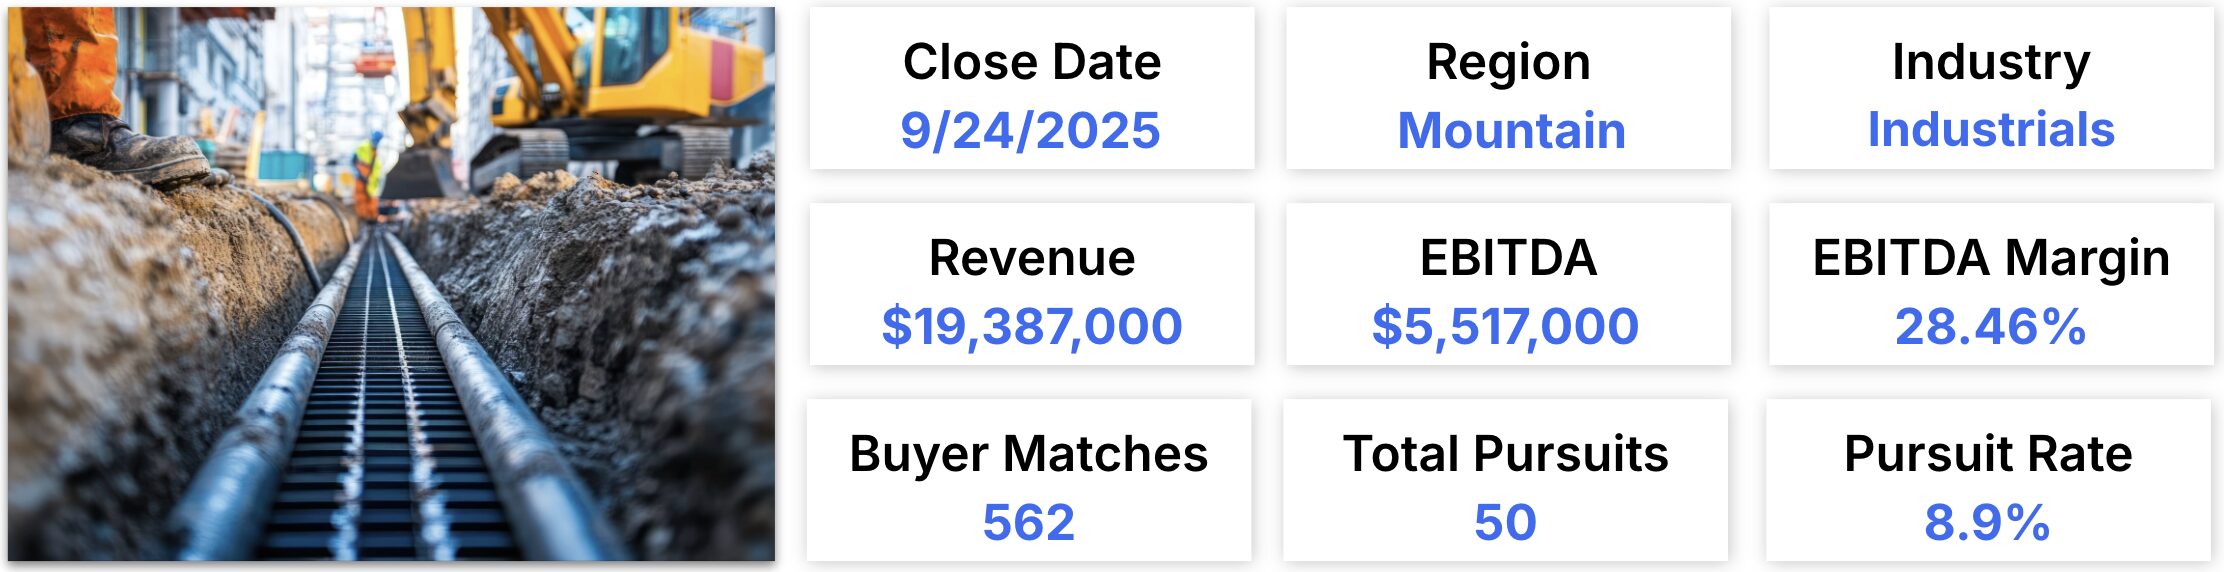Screen dimensions: 2224x572
Task: Open the 50 total pursuits value
Action: pyautogui.click(x=1505, y=522)
